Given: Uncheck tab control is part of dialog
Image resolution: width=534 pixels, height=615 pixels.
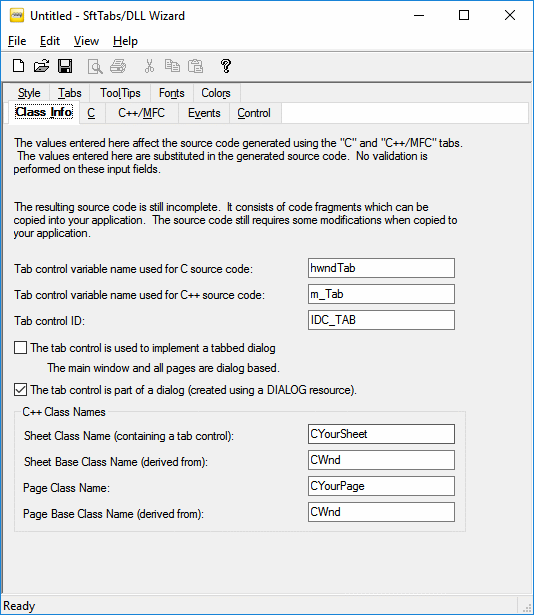Looking at the screenshot, I should click(20, 389).
